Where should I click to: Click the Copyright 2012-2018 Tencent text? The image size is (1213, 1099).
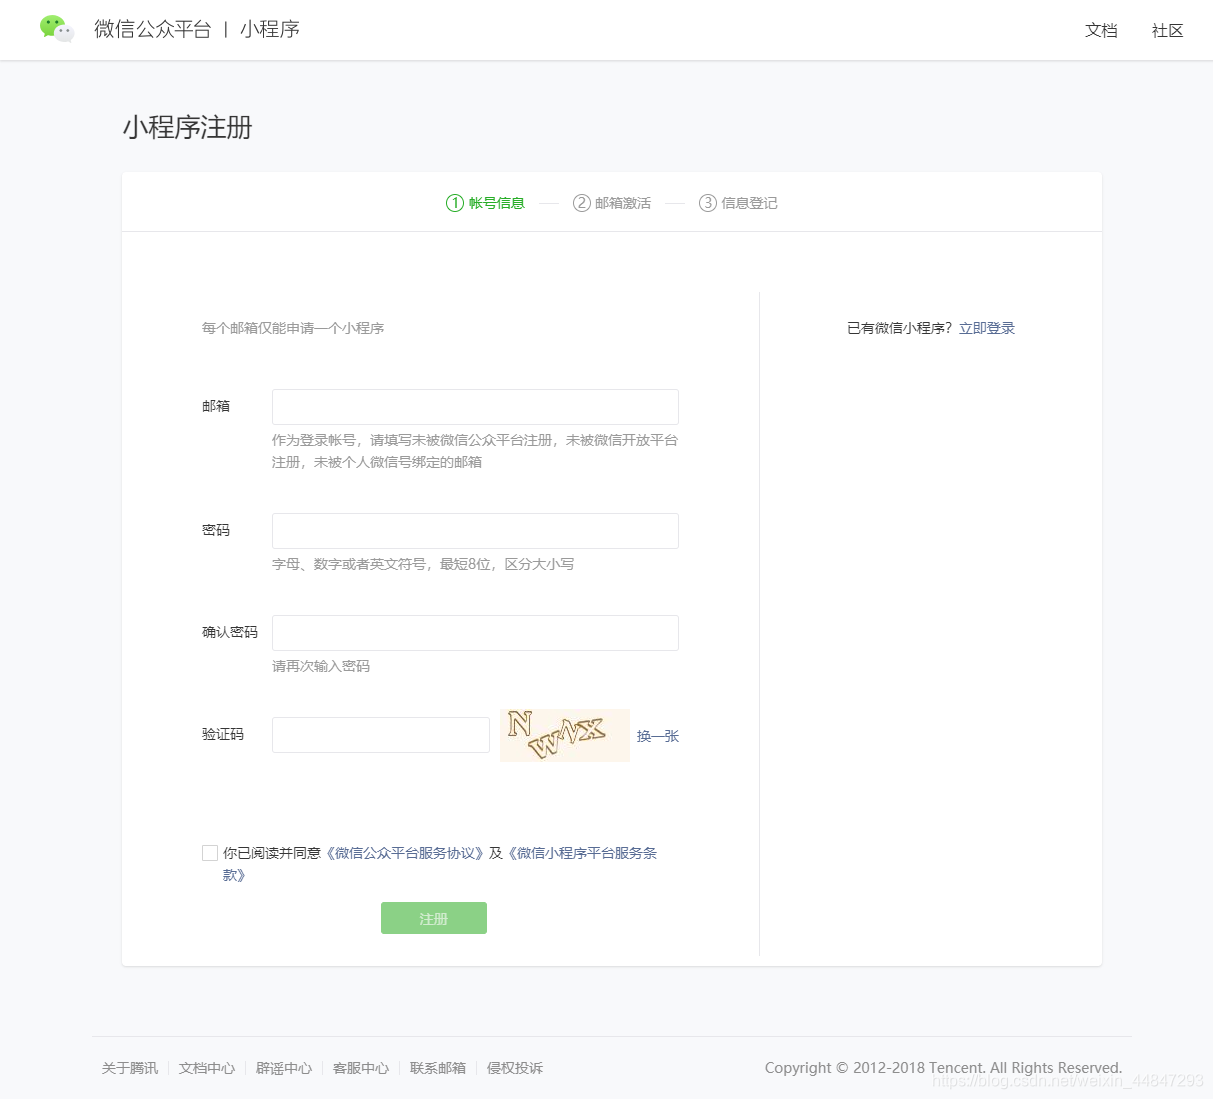pos(943,1068)
